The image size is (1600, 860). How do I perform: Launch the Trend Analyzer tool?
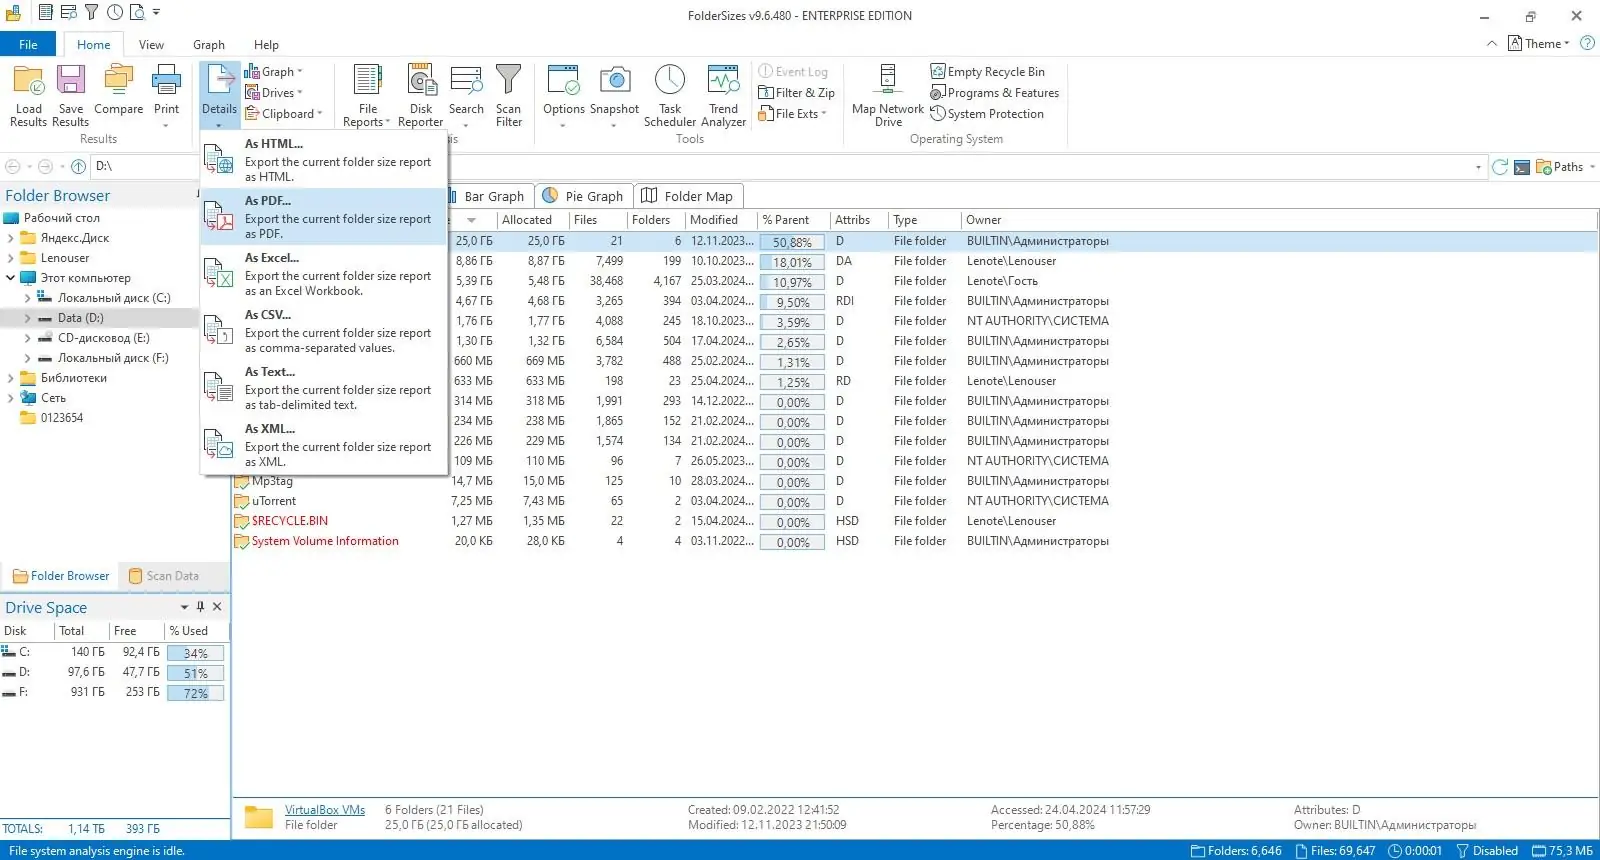tap(723, 95)
